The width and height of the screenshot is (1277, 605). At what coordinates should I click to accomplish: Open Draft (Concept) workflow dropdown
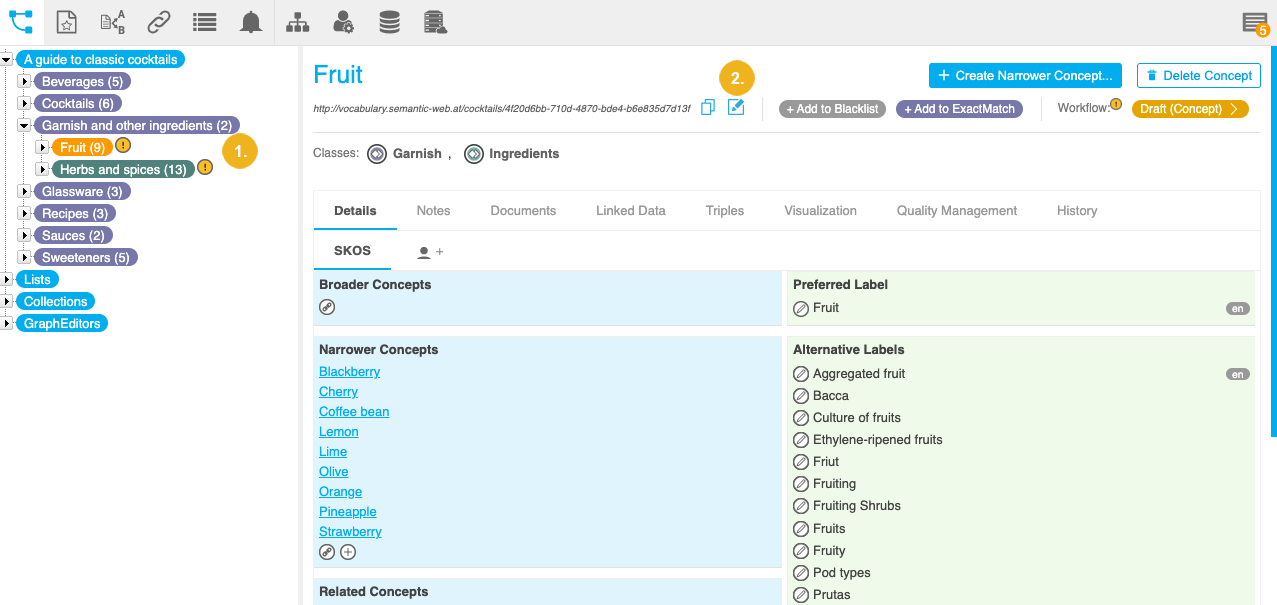[1189, 109]
